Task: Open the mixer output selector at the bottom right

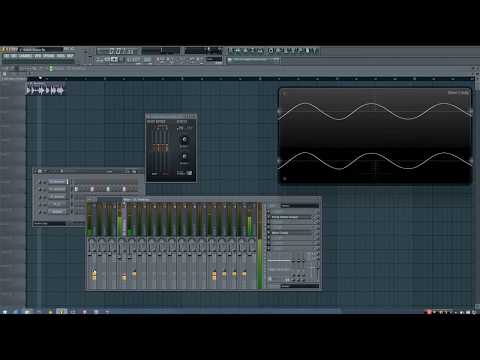Action: [299, 286]
